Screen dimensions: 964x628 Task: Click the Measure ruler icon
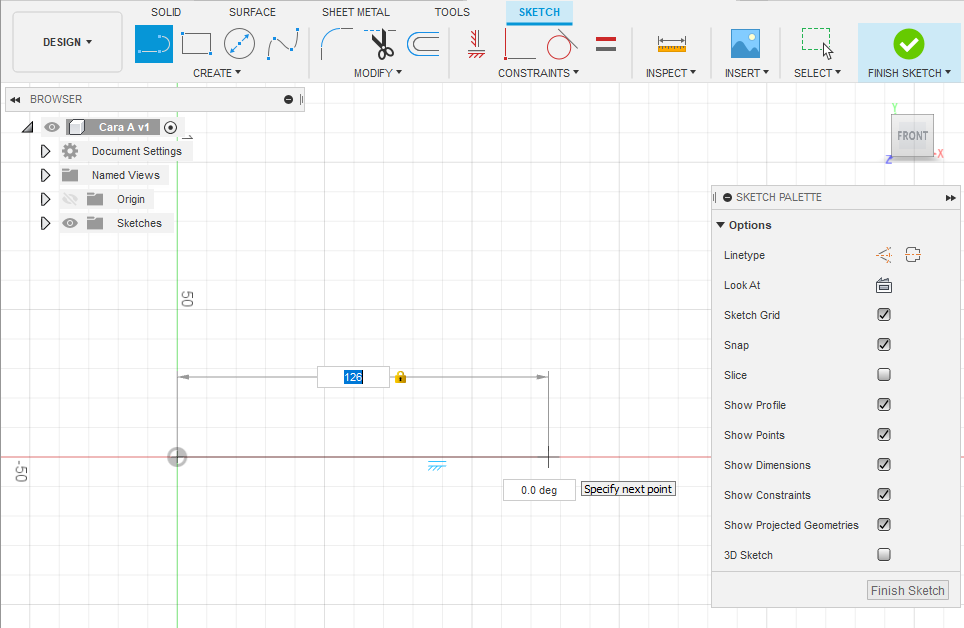point(671,44)
